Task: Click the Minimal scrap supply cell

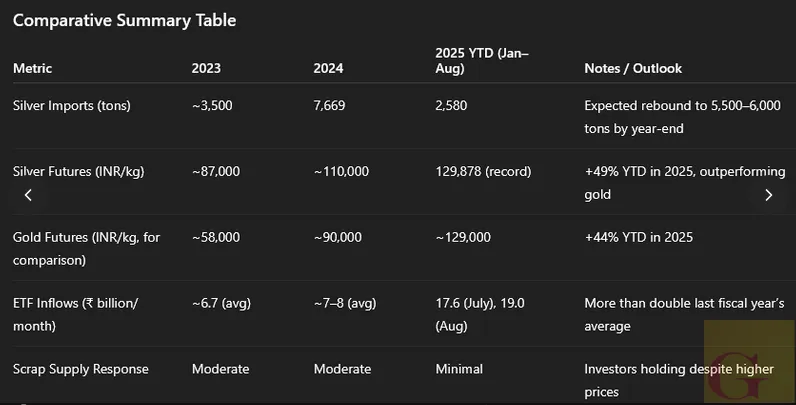Action: click(459, 369)
